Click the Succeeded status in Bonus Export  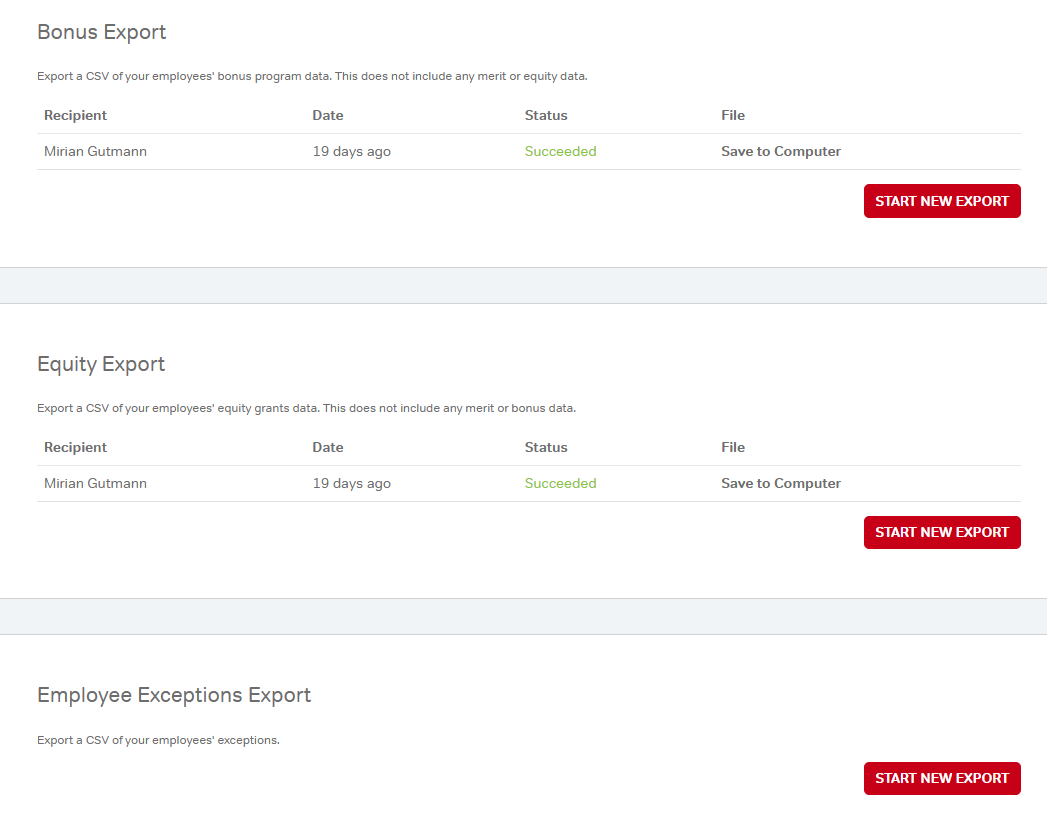(560, 152)
